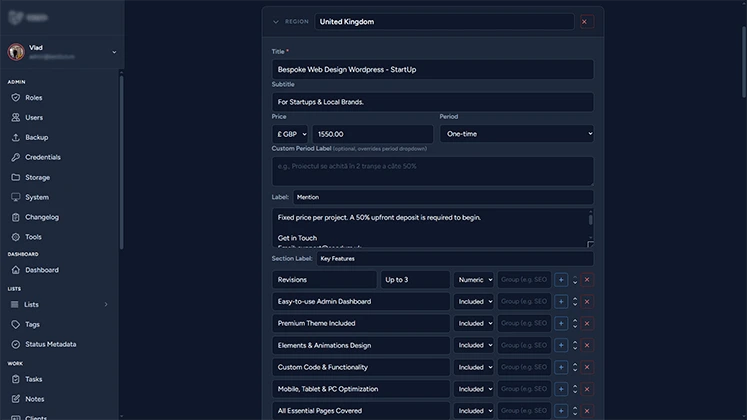Viewport: 747px width, 420px height.
Task: Reorder the Premium Theme Included row arrows
Action: [575, 323]
